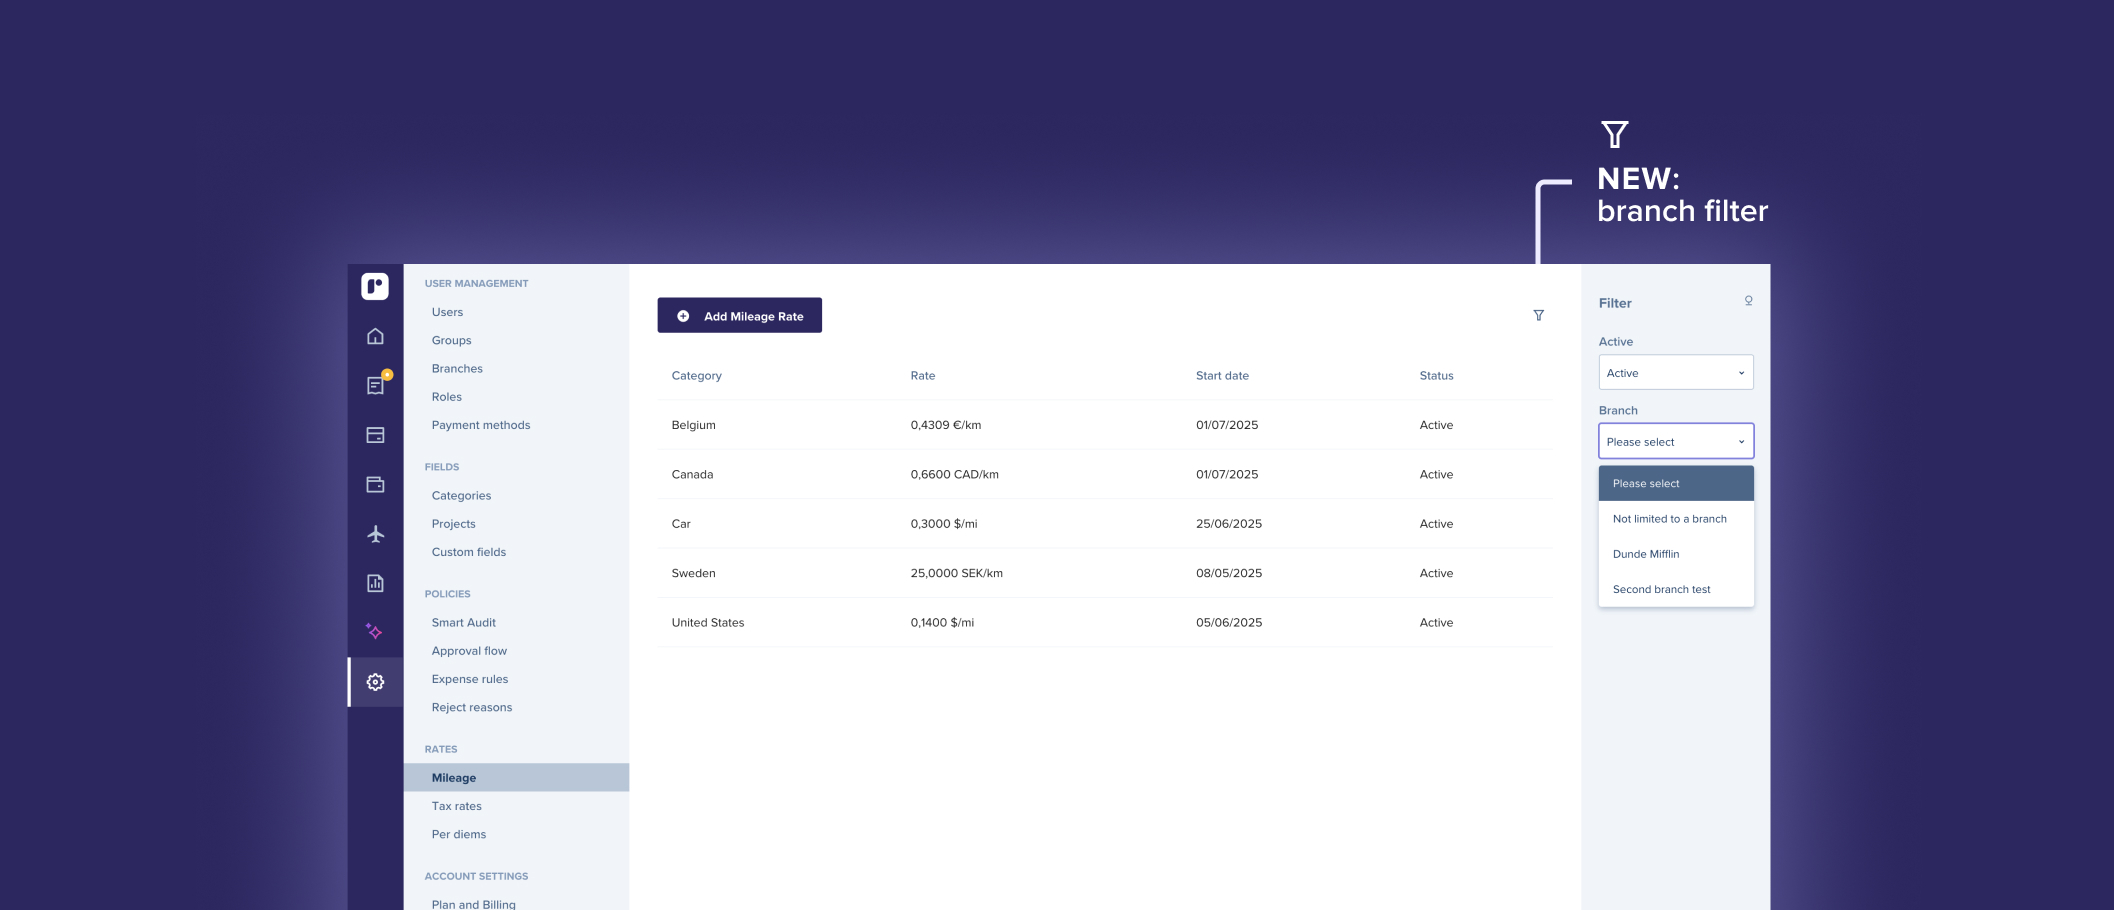Collapse the Branch dropdown
Screen dimensions: 2114x910
[x=1675, y=442]
